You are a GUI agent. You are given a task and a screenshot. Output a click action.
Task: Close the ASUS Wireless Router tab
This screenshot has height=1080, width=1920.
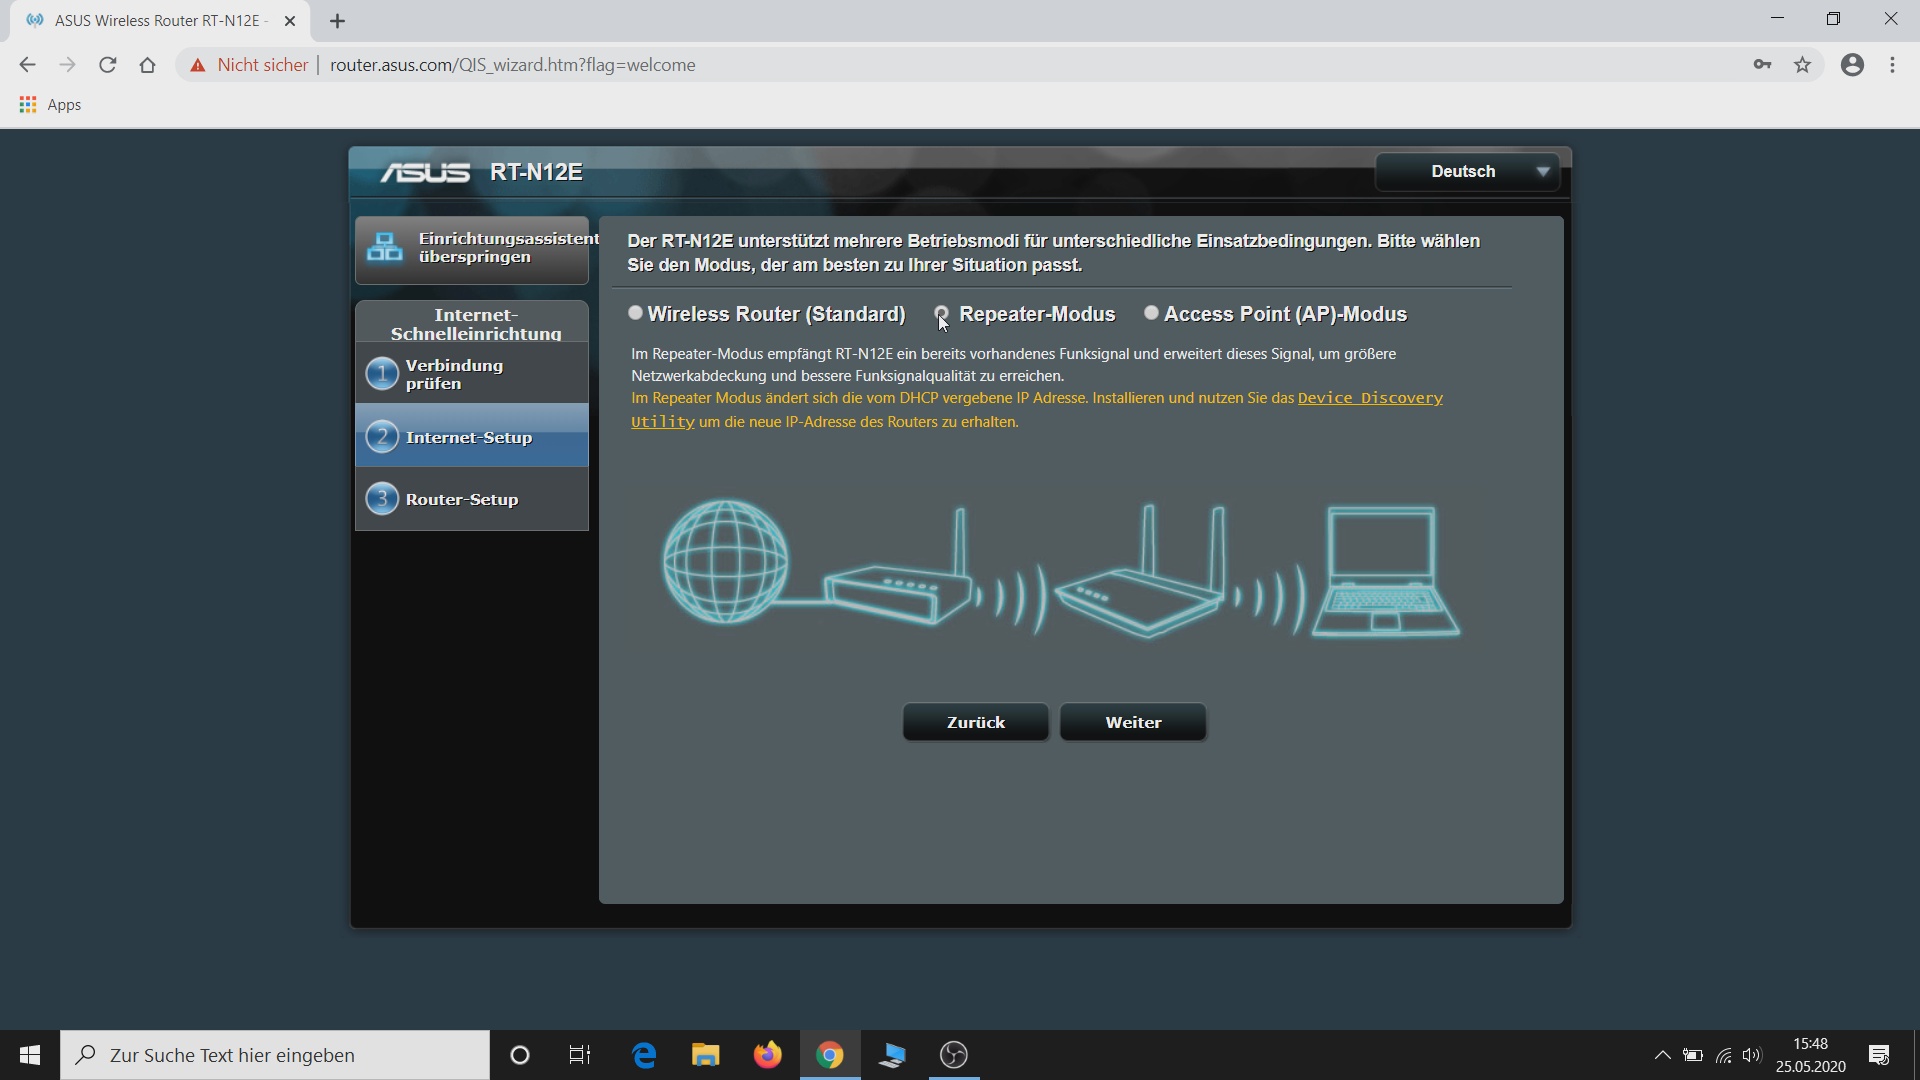coord(290,21)
